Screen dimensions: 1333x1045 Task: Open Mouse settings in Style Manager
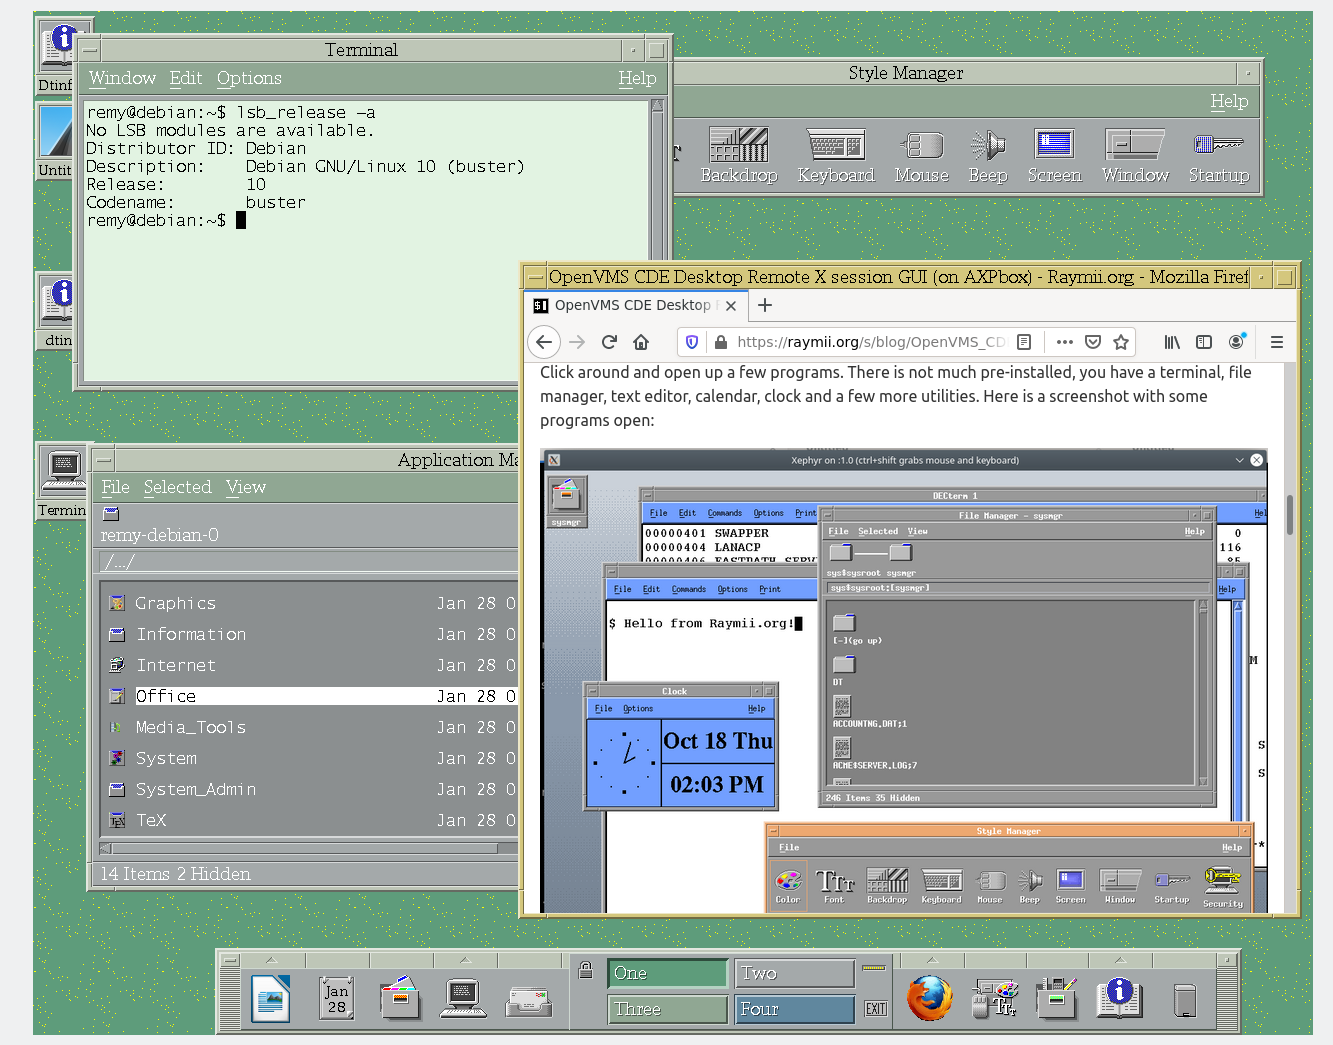921,150
